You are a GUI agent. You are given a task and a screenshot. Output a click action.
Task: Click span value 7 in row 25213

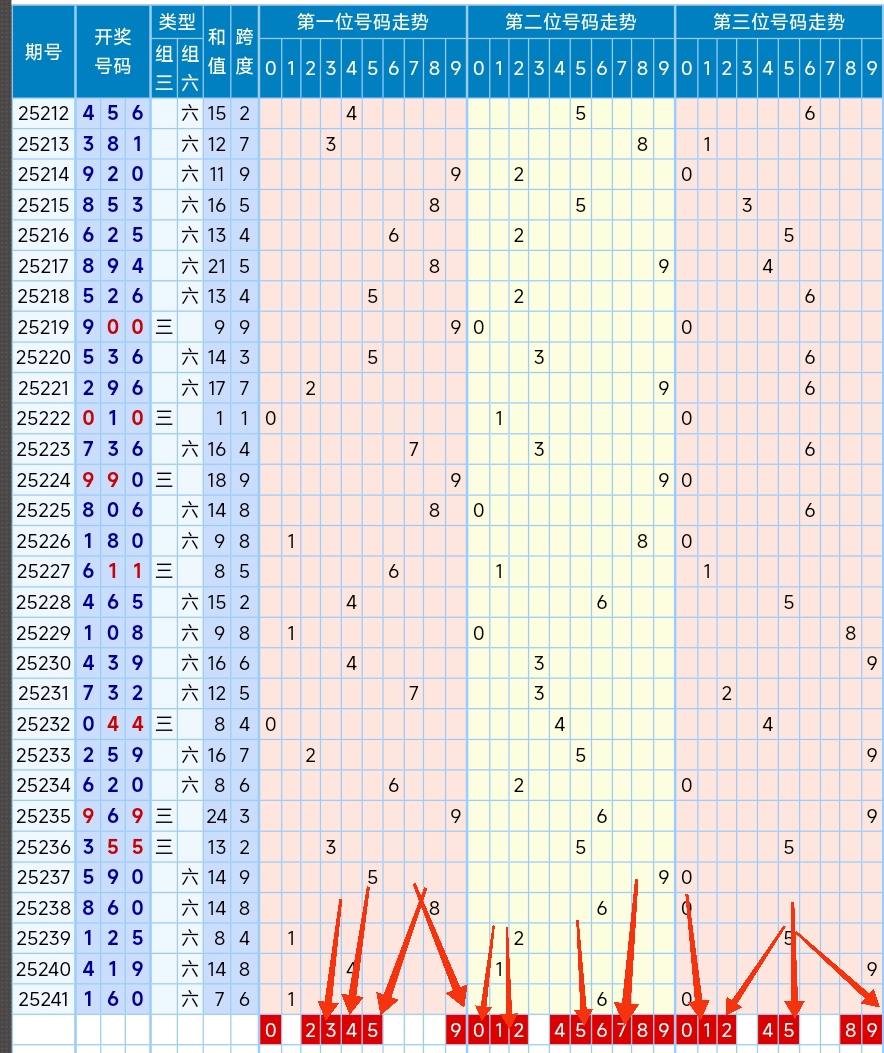click(245, 144)
